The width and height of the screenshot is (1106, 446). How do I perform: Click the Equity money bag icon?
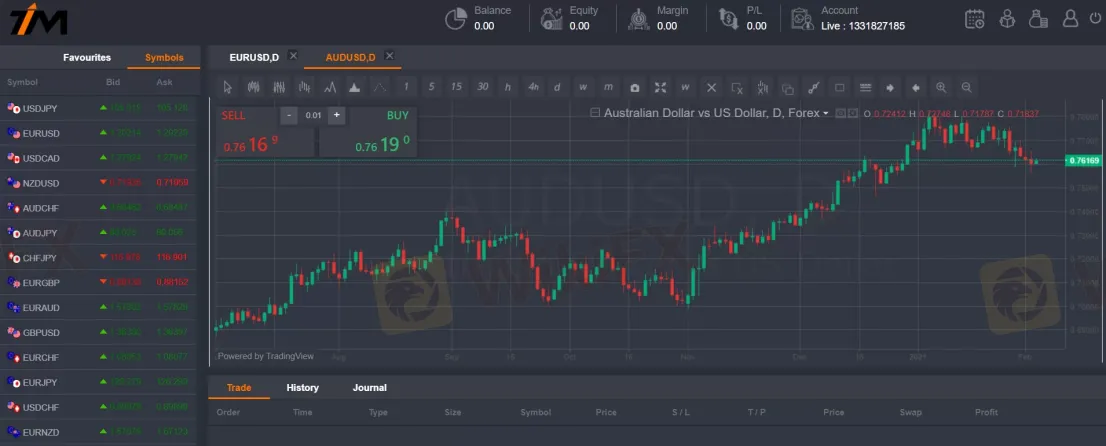(552, 18)
